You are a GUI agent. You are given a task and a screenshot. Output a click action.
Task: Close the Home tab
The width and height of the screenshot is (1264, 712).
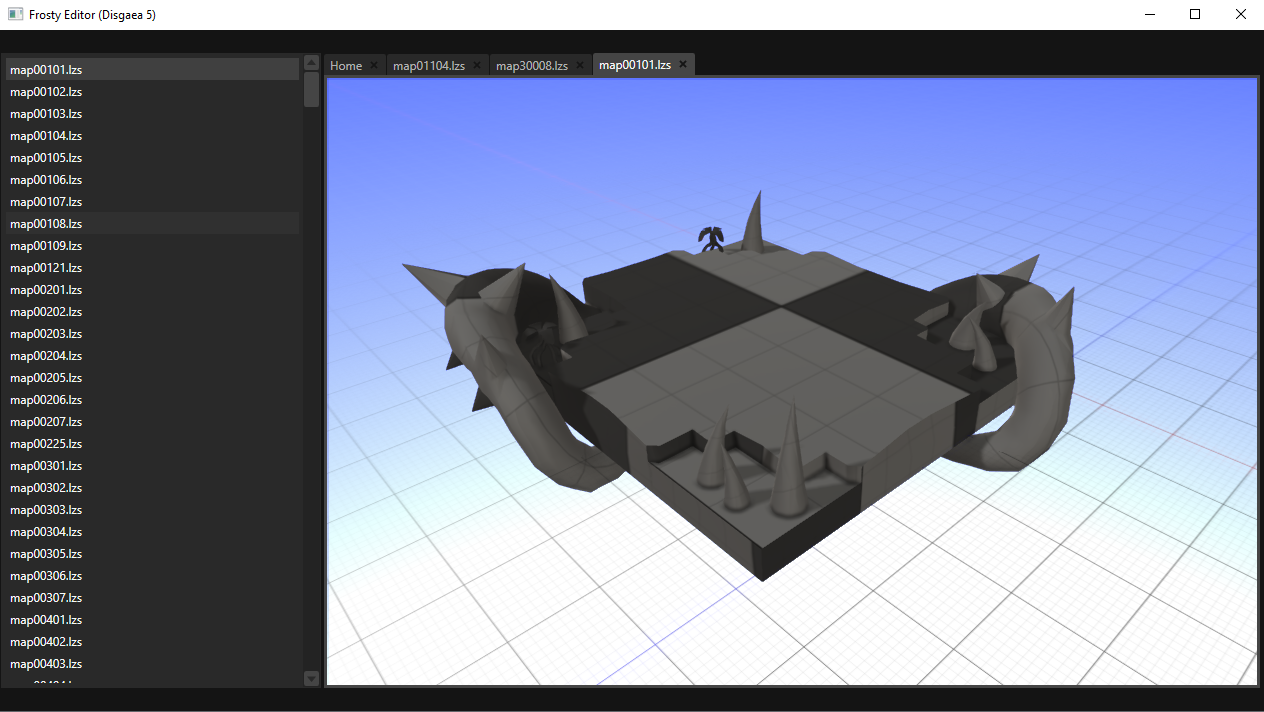[x=374, y=65]
